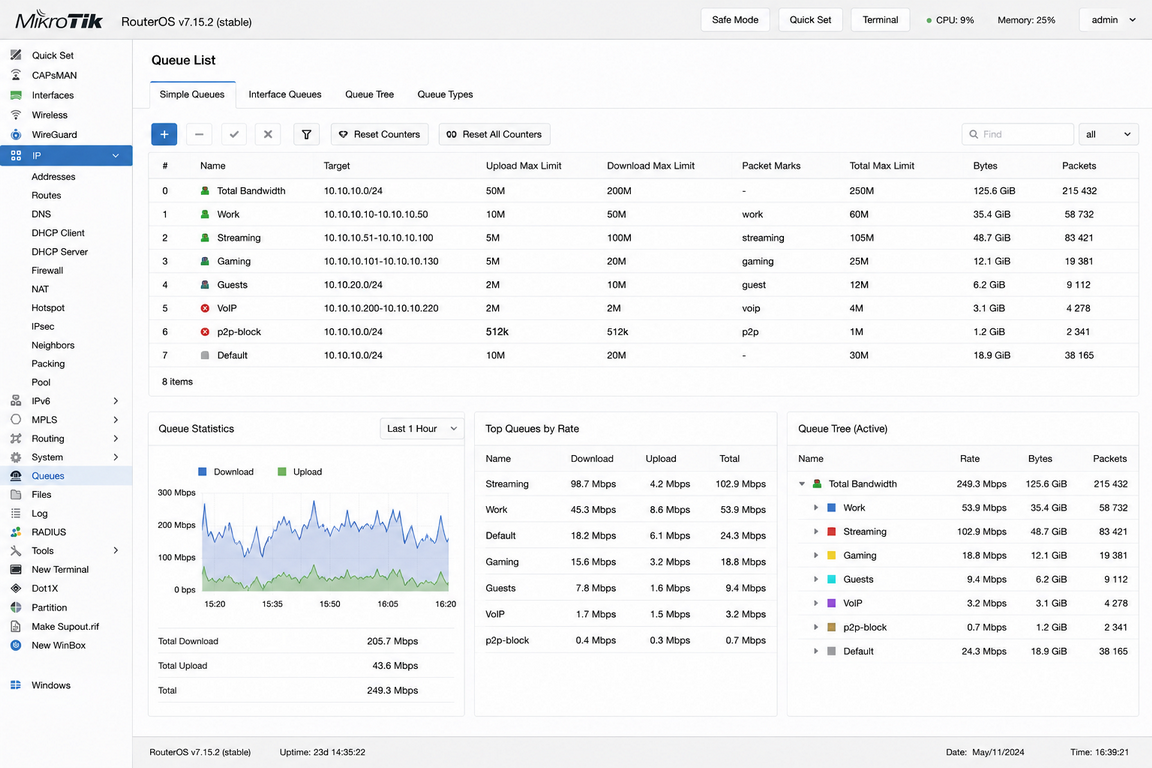
Task: Click Total Bandwidth queue status icon
Action: tap(205, 190)
